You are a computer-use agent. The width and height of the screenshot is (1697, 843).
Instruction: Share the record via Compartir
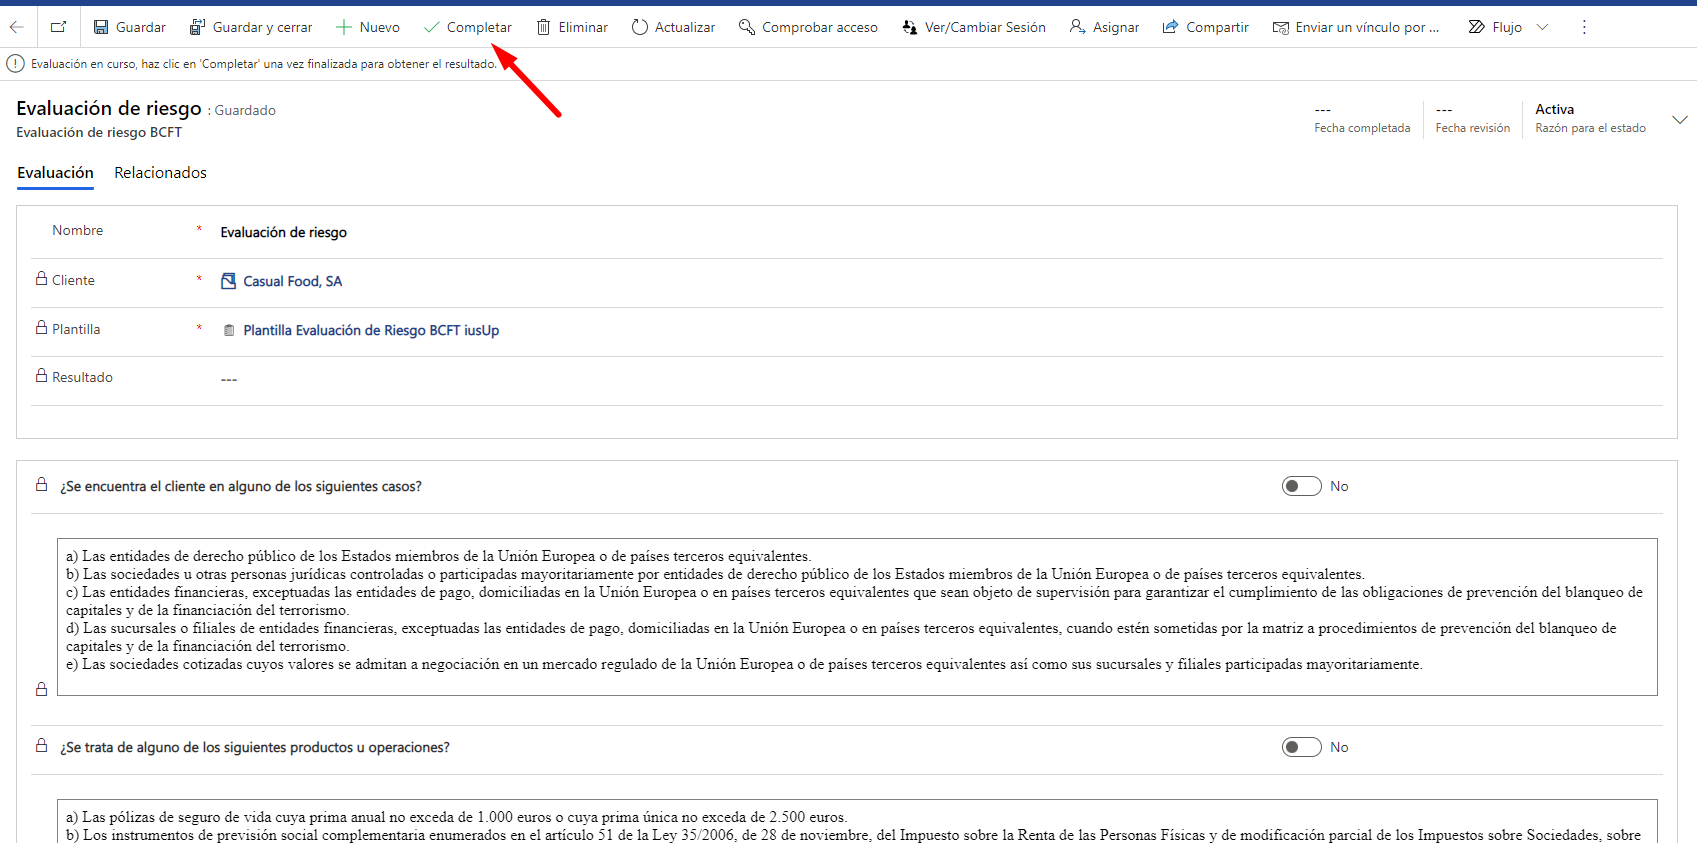[x=1205, y=27]
